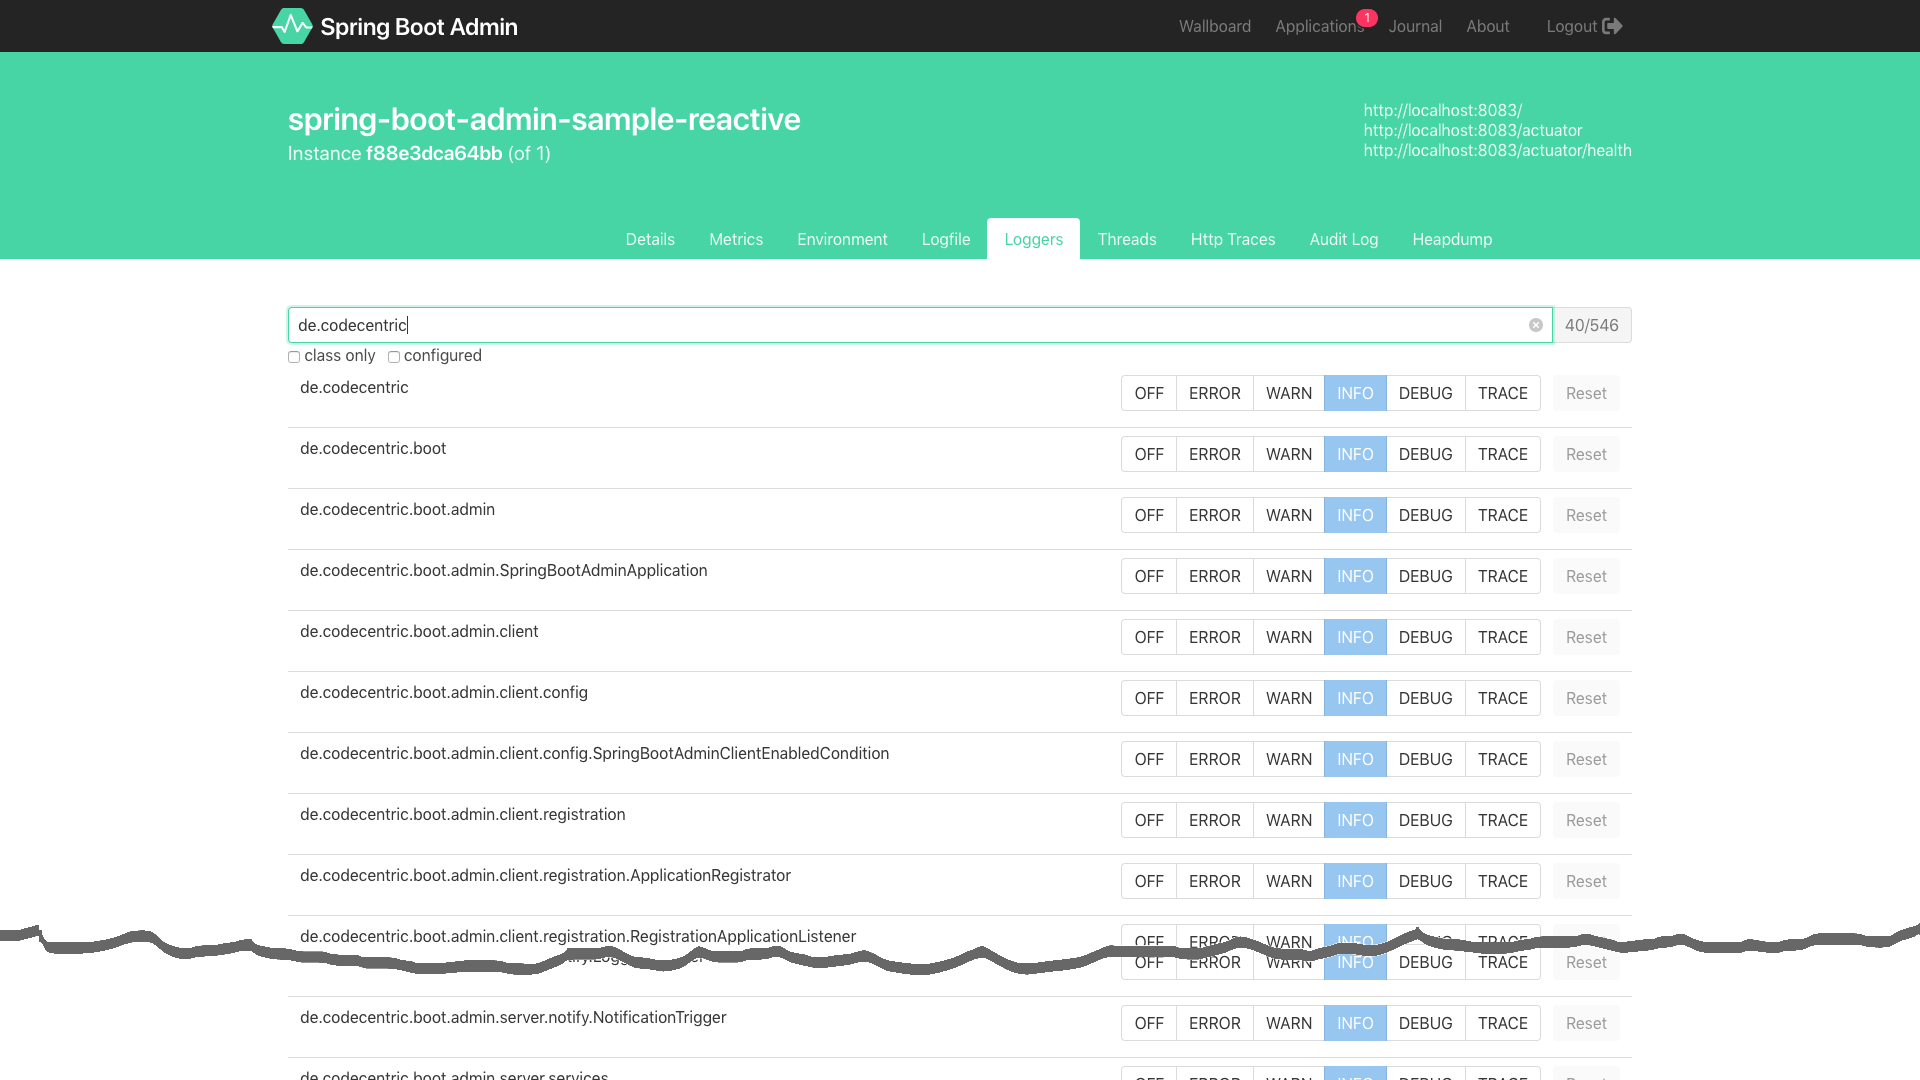Set de.codecentric.boot.admin to ERROR
Viewport: 1920px width, 1080px height.
point(1213,514)
